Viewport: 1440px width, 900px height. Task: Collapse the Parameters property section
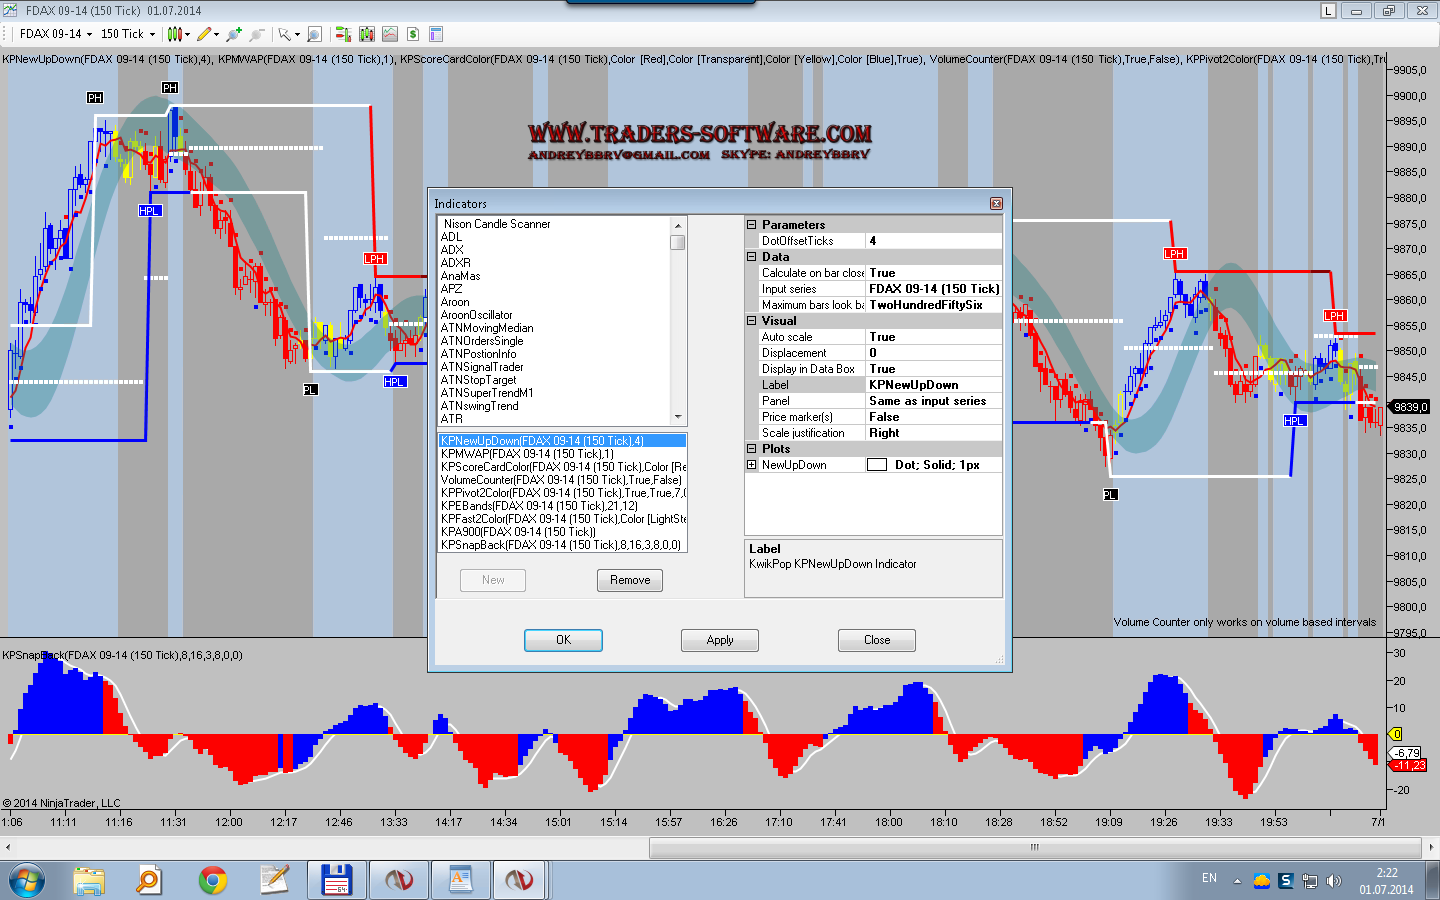tap(752, 225)
